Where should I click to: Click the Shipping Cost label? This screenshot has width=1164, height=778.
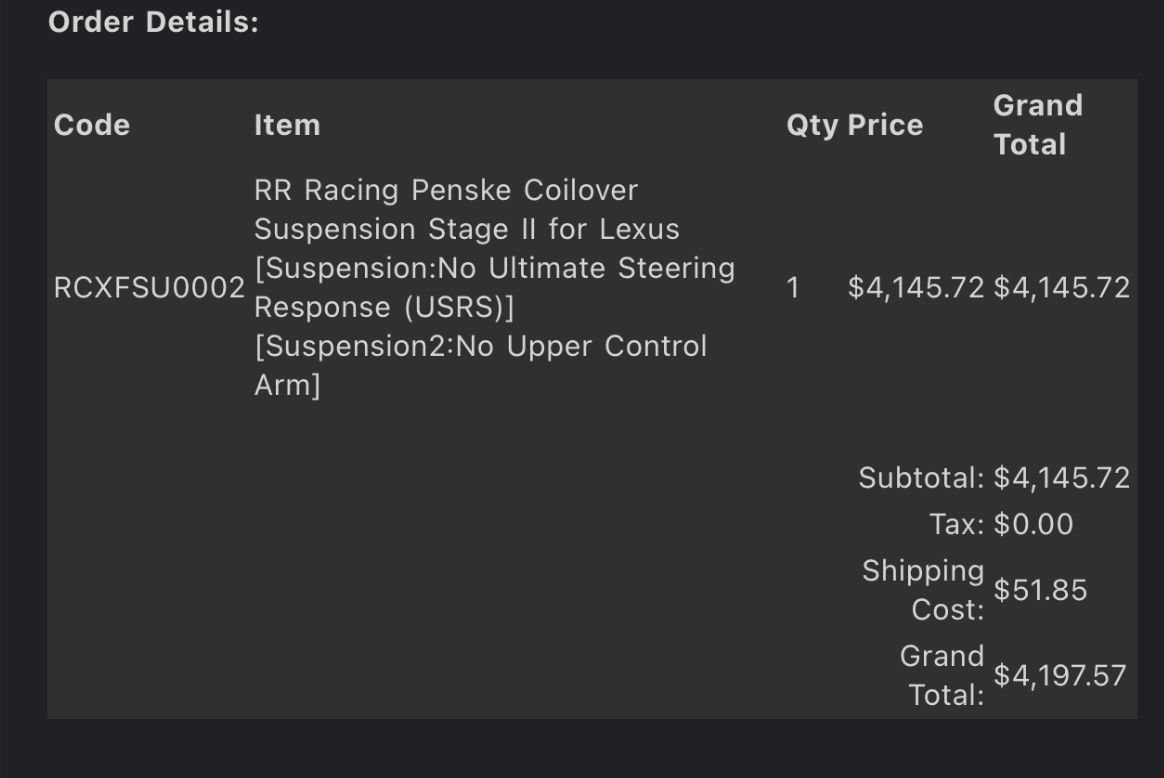point(924,590)
